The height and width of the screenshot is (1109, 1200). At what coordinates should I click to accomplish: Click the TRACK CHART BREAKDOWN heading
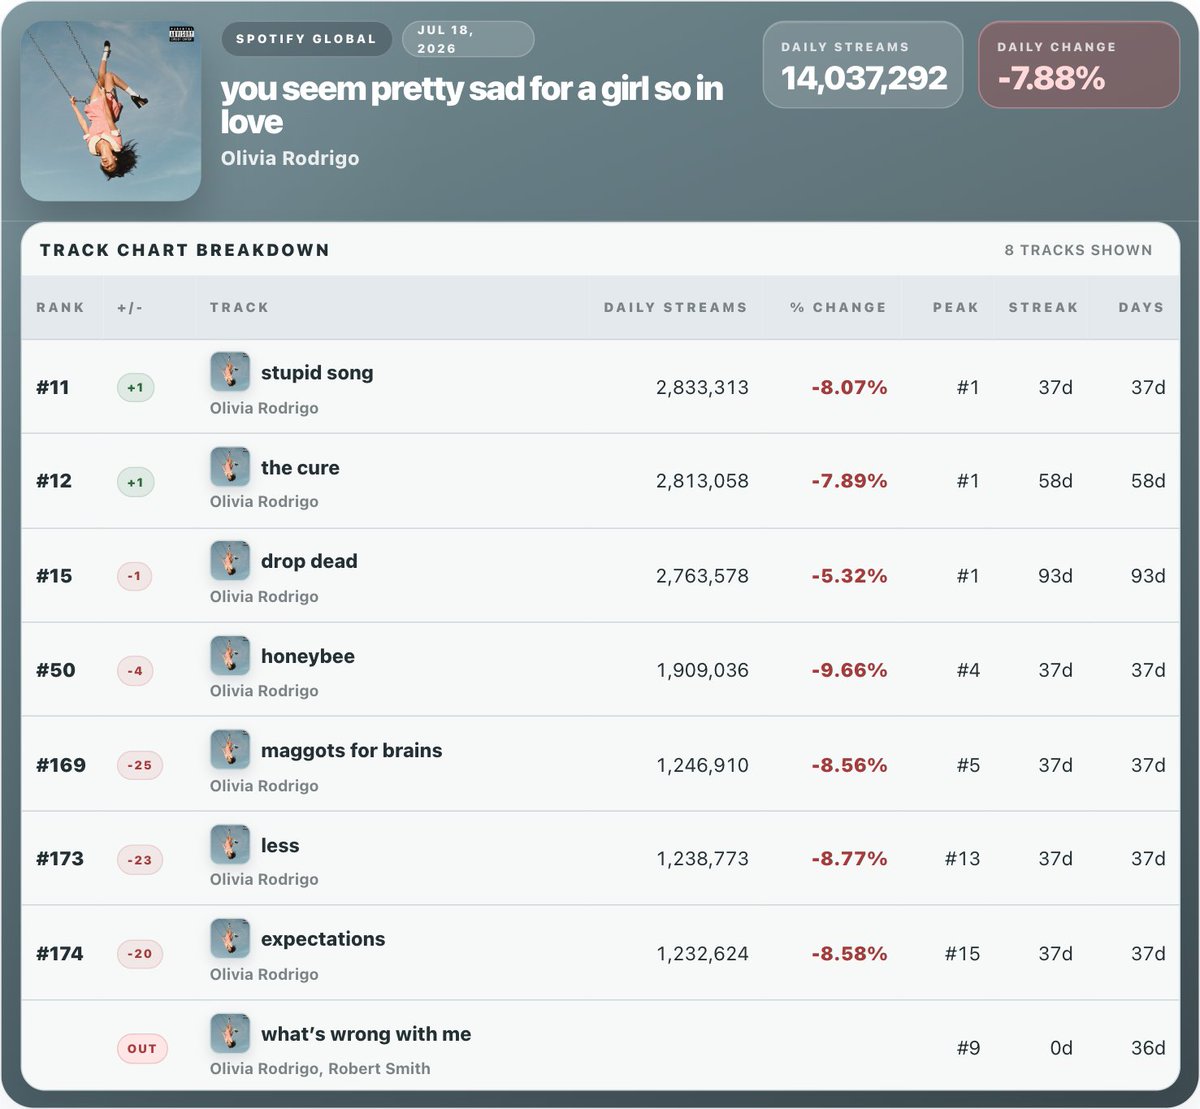[x=185, y=250]
